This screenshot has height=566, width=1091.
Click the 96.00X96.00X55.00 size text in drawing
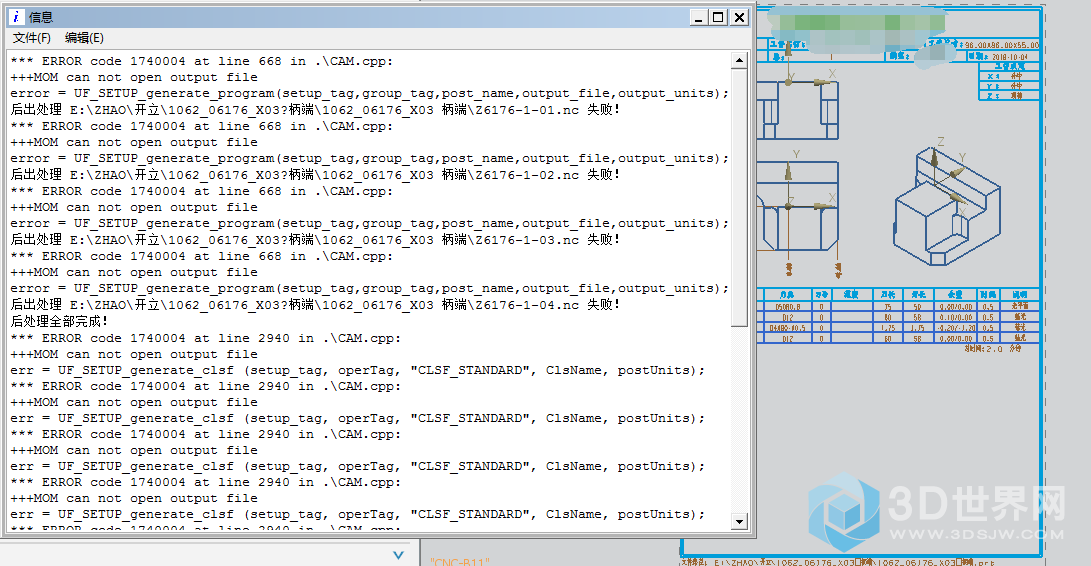coord(1001,45)
